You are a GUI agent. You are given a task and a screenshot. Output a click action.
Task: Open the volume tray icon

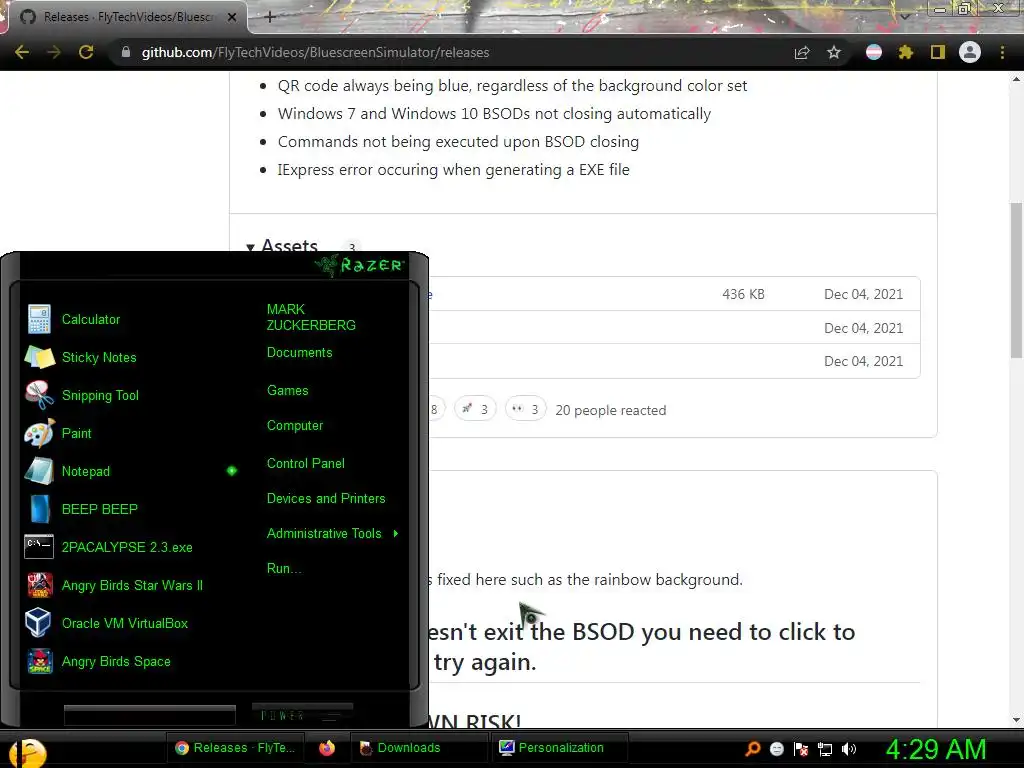coord(849,749)
